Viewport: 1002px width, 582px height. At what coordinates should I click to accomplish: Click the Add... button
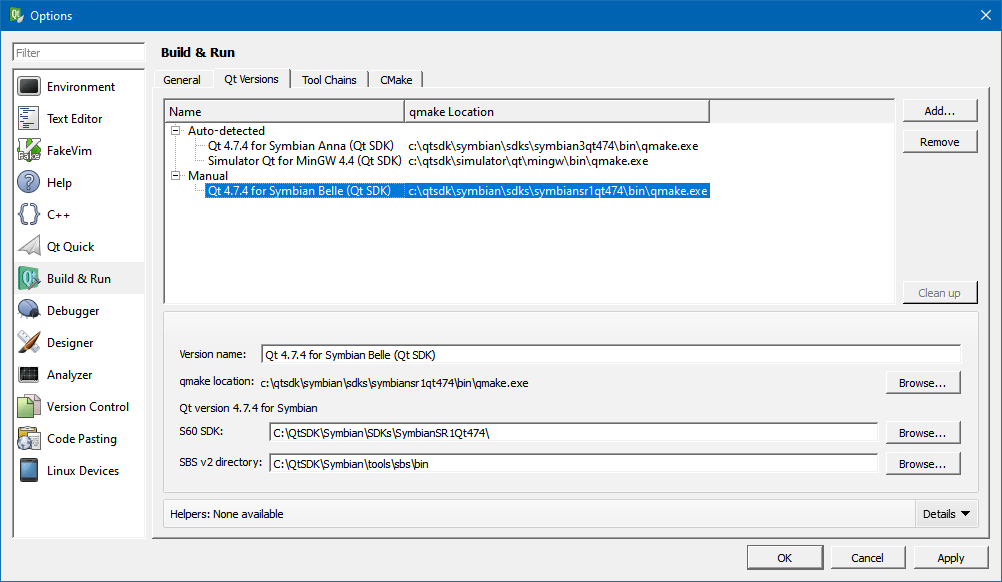(x=939, y=111)
